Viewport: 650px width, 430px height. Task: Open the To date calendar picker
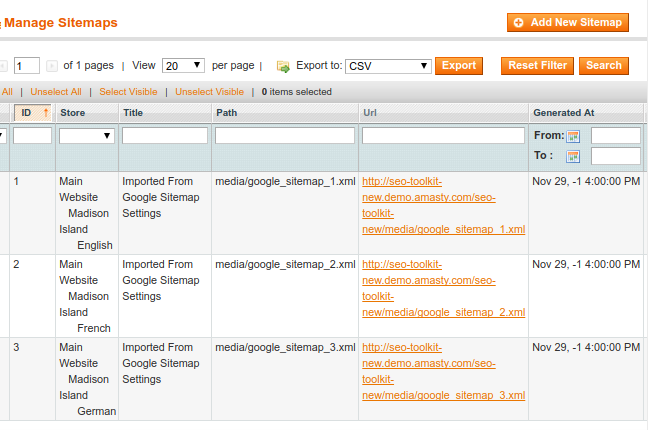point(573,156)
